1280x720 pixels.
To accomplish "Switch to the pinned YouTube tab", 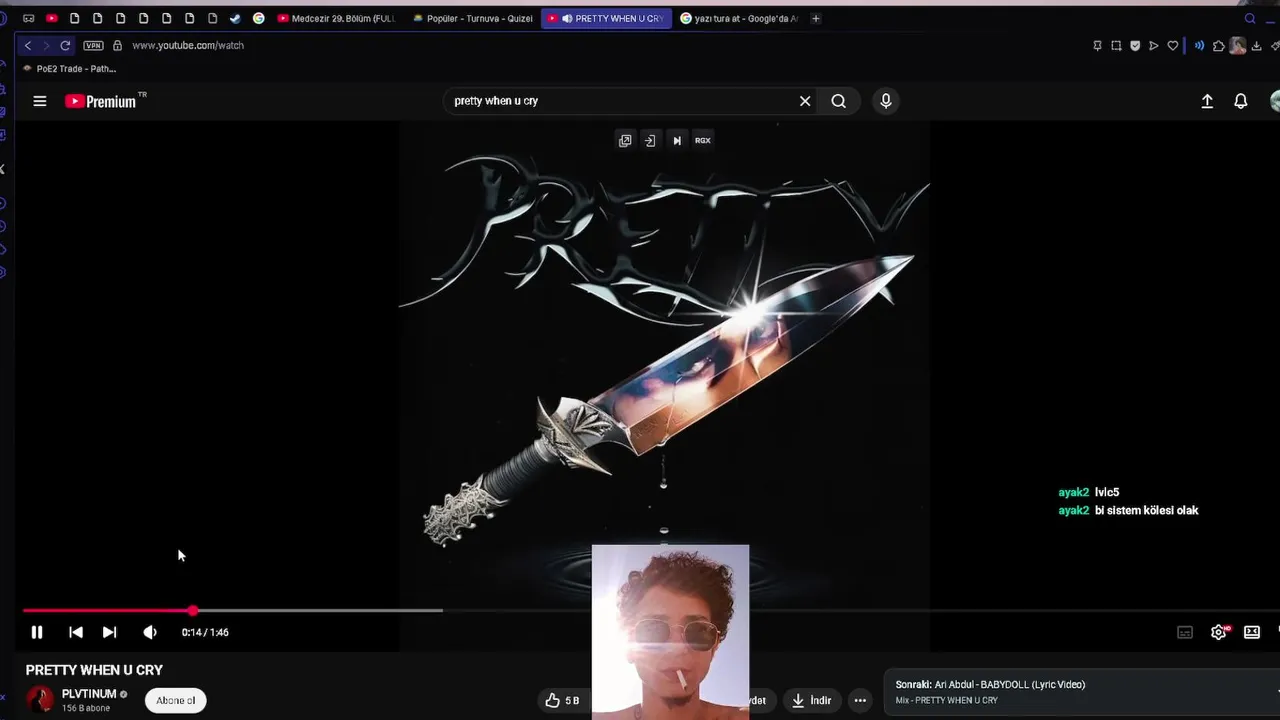I will [51, 18].
